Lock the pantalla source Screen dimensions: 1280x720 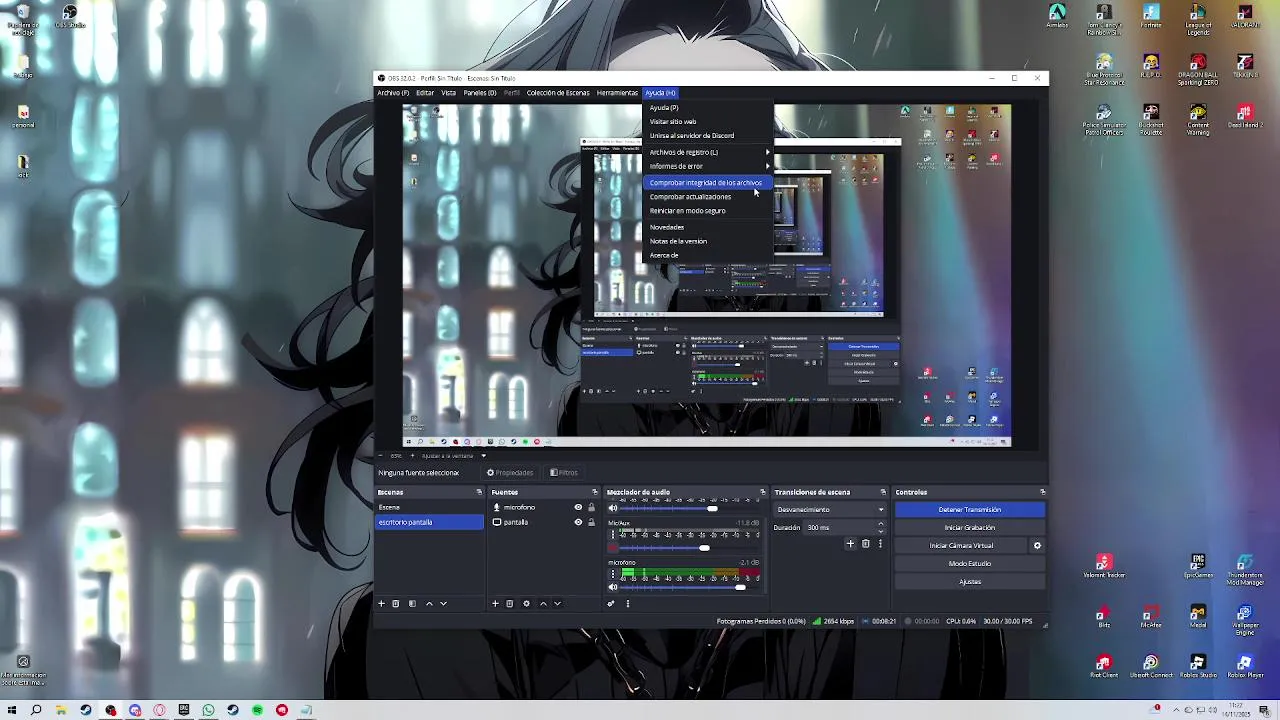pos(591,522)
